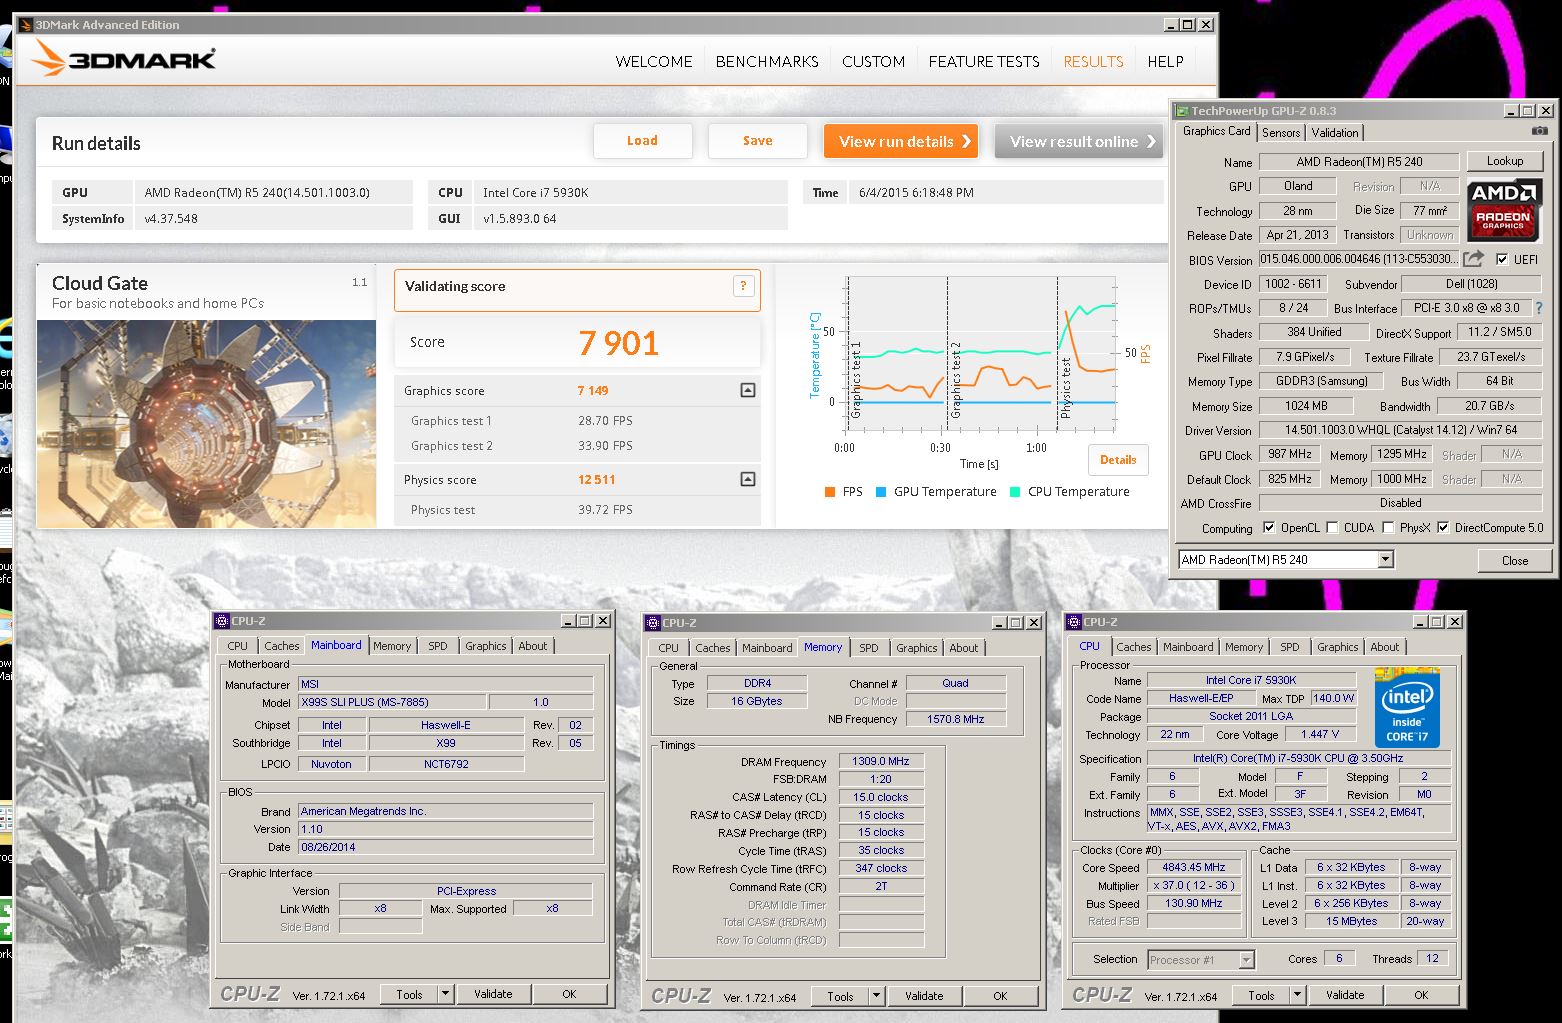Click Validate in the Mainboard CPU-Z window
The height and width of the screenshot is (1023, 1562).
tap(493, 994)
